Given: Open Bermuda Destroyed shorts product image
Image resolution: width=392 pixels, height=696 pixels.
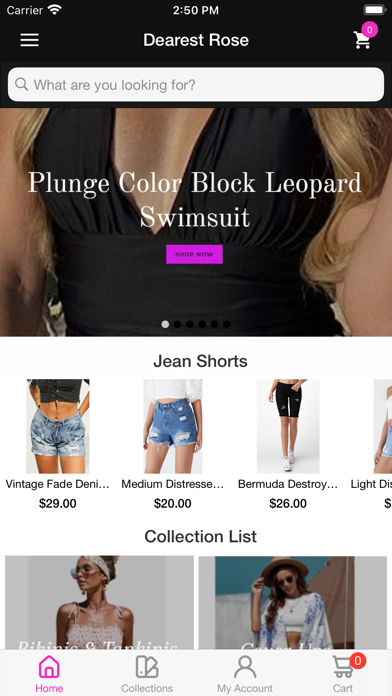Looking at the screenshot, I should (288, 426).
